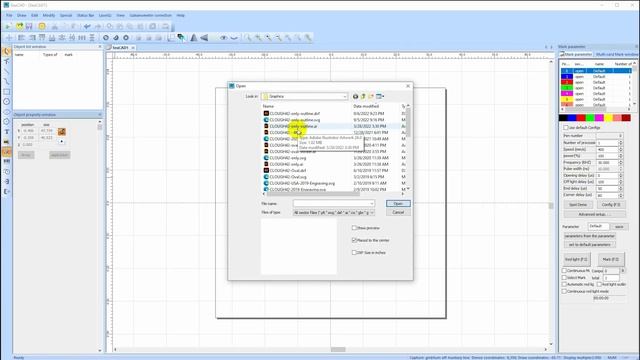Click the undo arrow in the toolbar
The width and height of the screenshot is (640, 360).
tap(87, 26)
